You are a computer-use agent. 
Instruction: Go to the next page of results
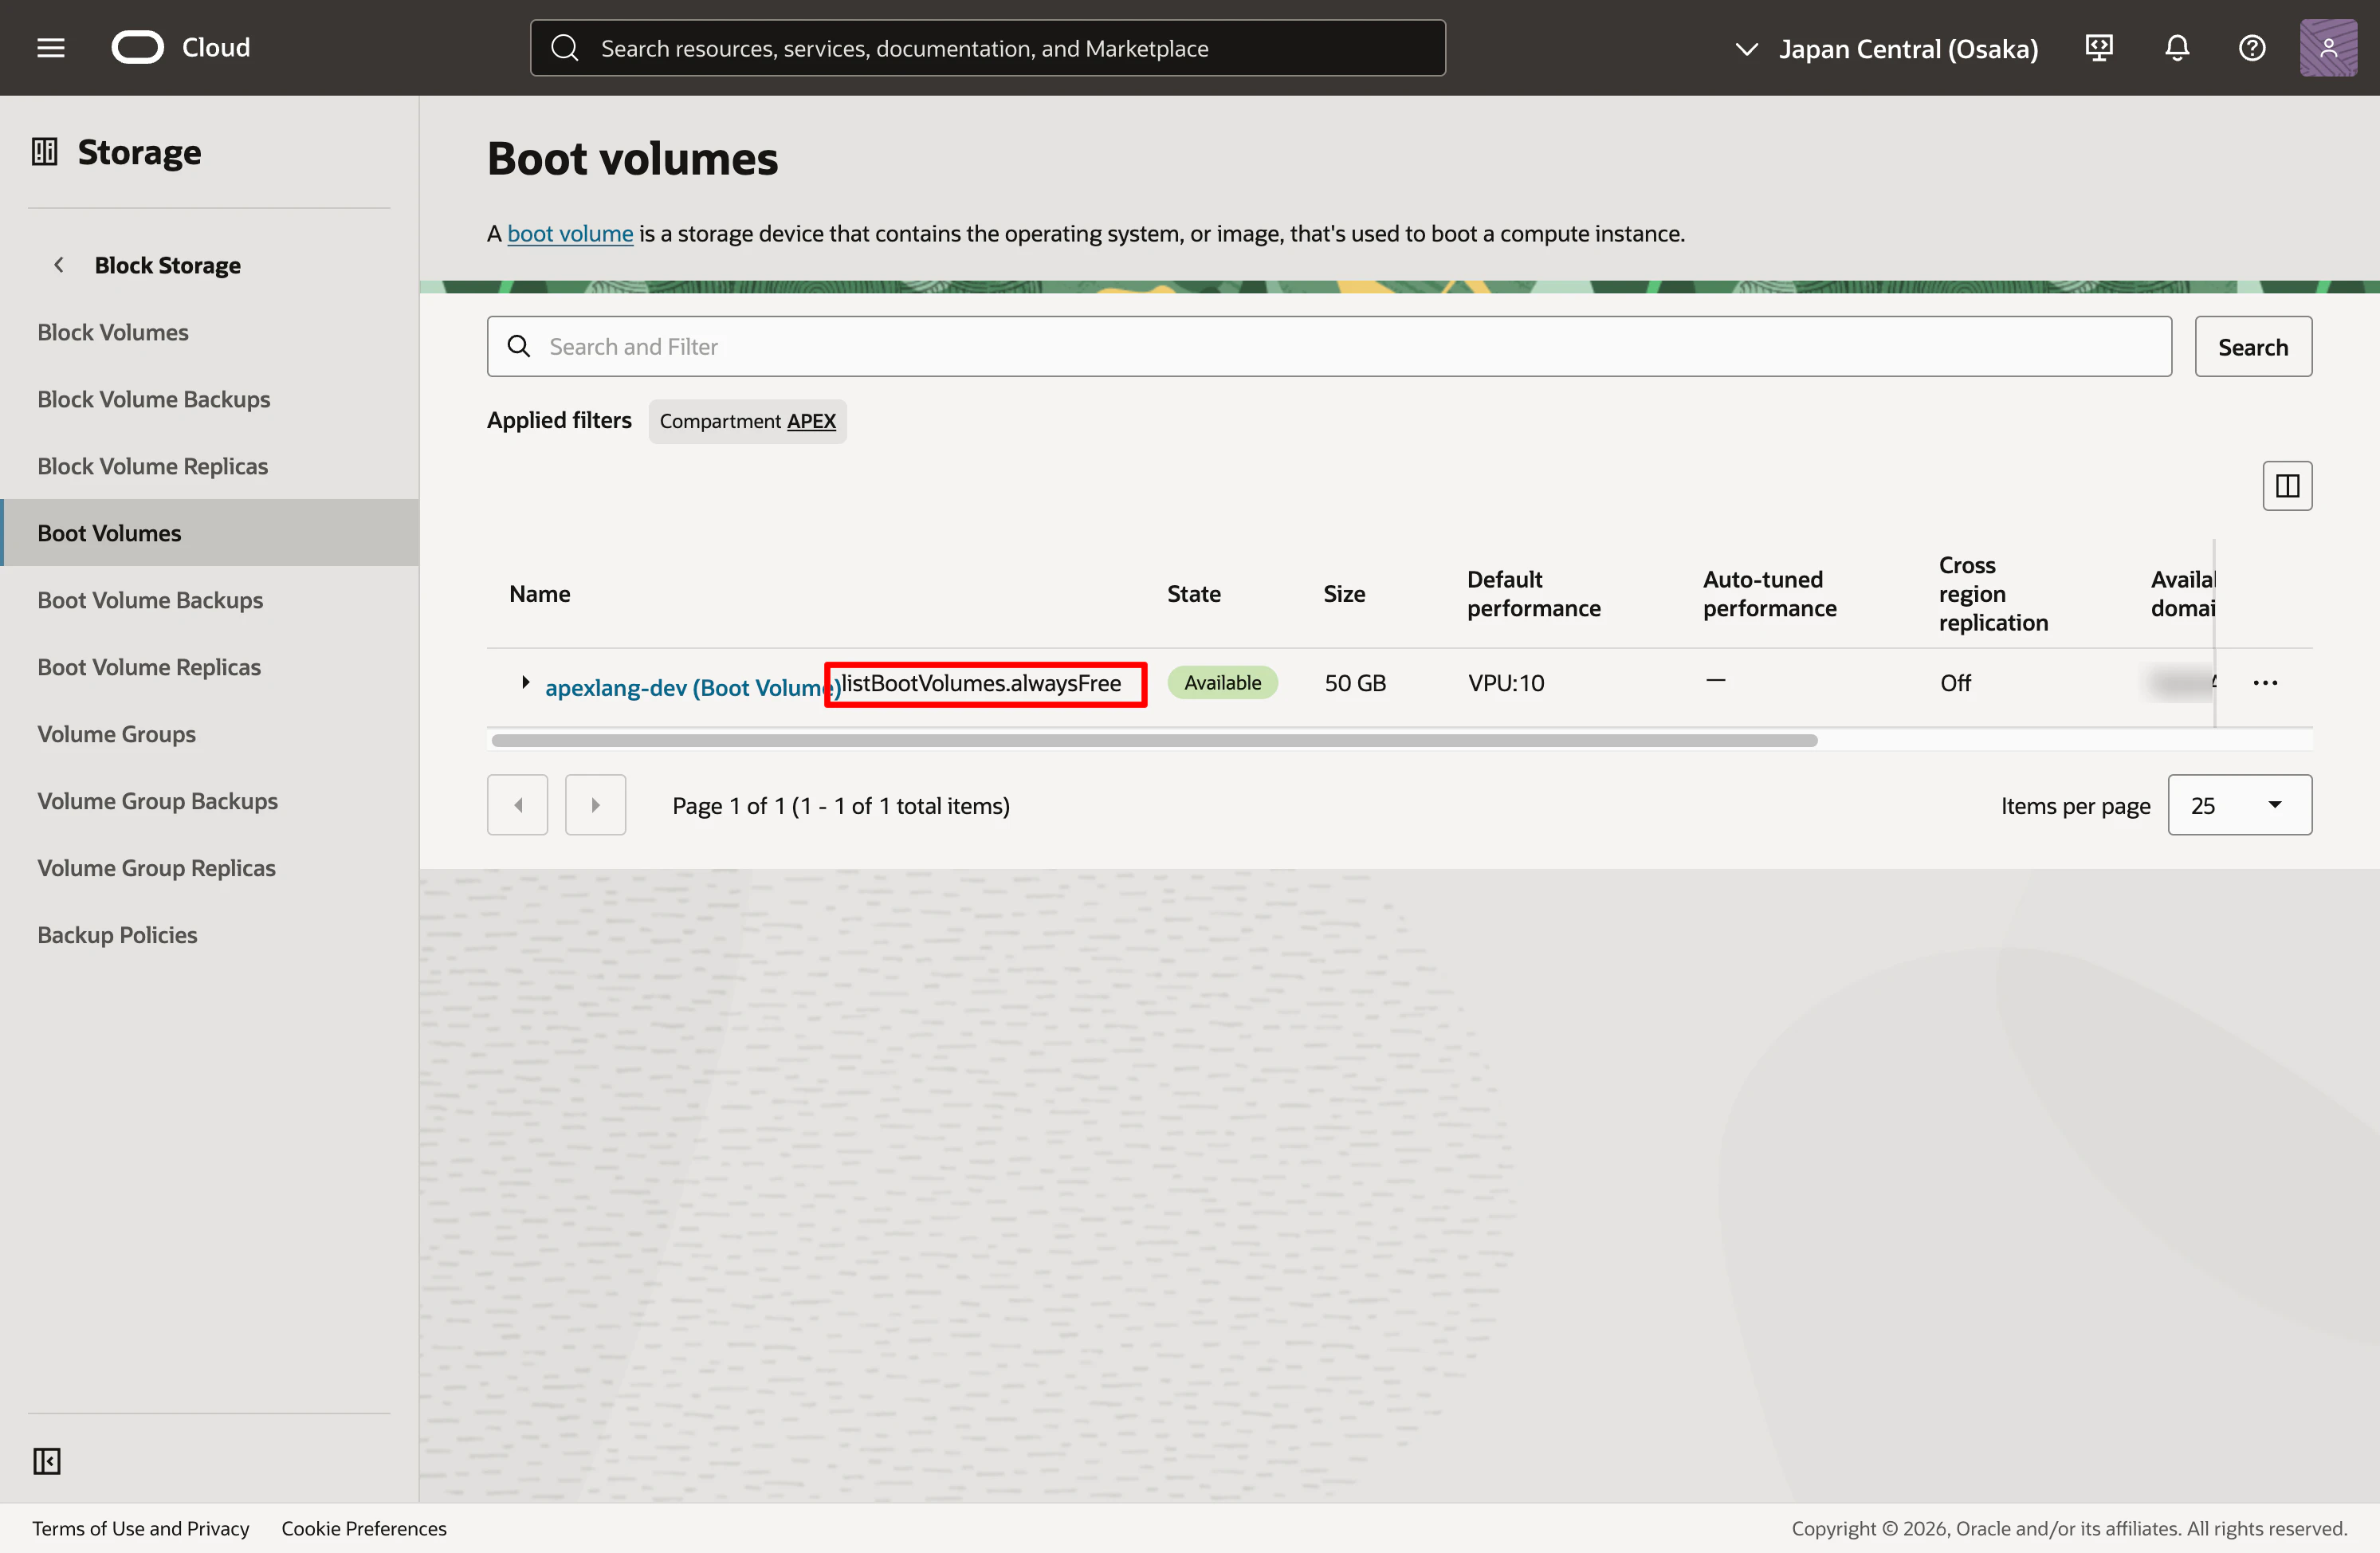click(595, 805)
